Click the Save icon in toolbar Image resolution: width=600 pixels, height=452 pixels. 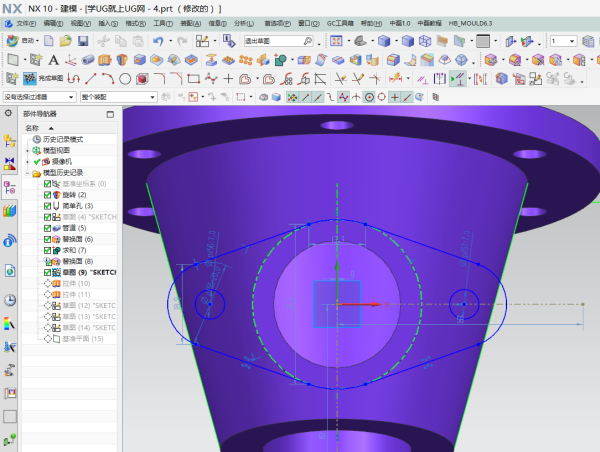click(x=83, y=41)
